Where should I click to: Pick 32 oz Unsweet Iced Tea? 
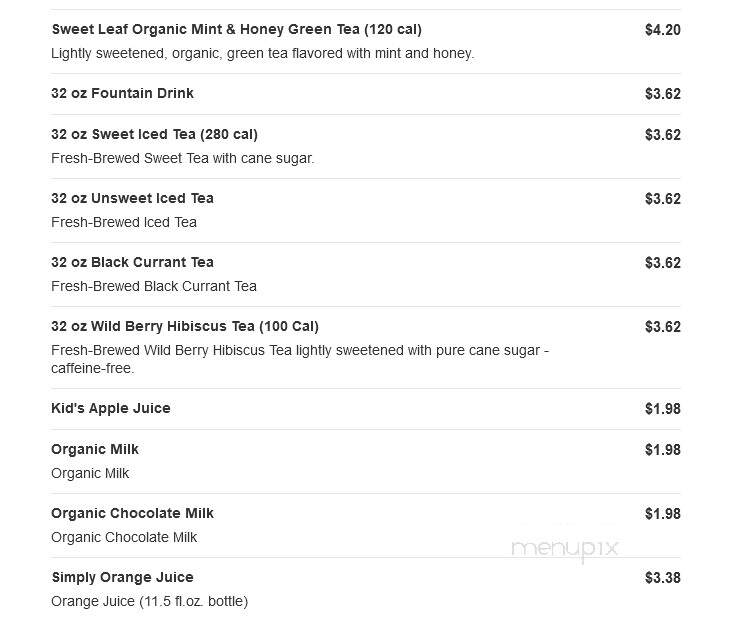click(132, 198)
